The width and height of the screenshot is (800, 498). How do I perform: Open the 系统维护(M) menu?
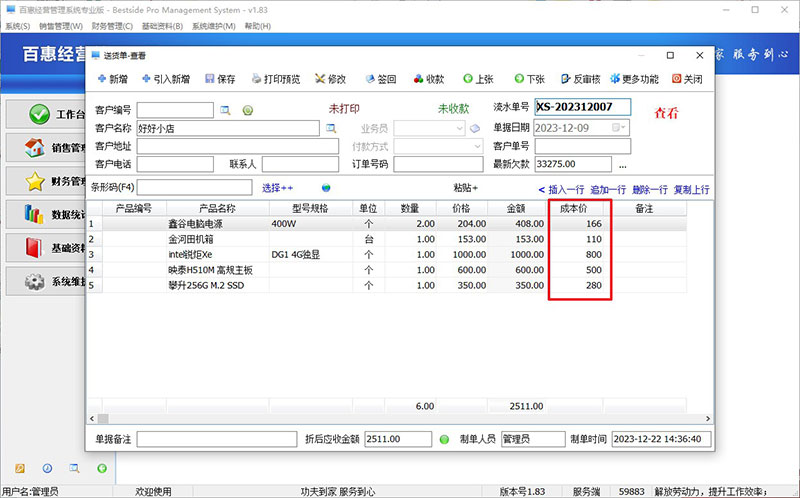click(x=213, y=26)
